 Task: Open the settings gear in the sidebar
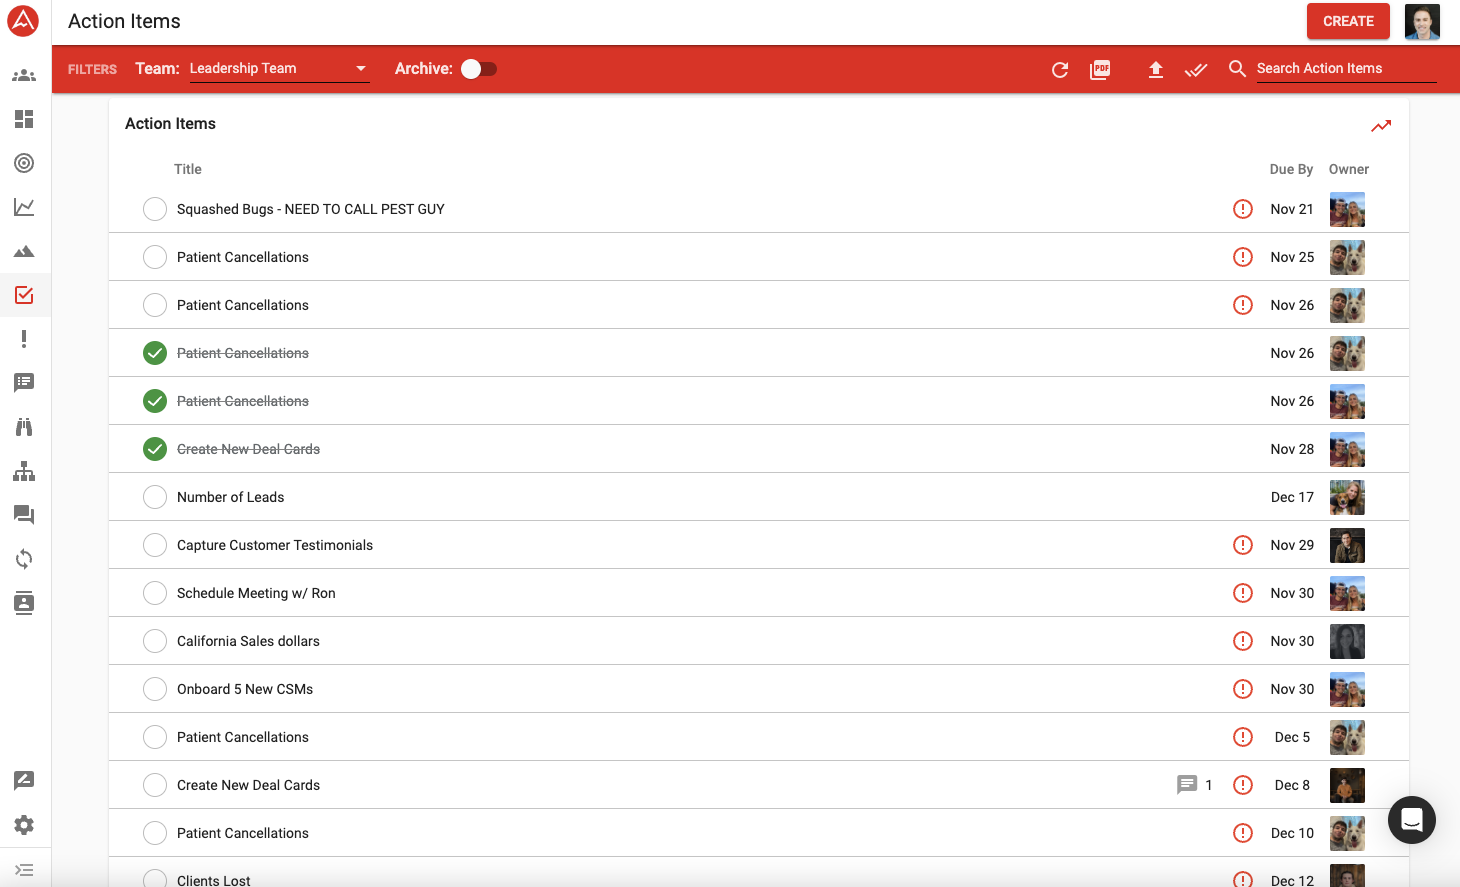click(24, 825)
